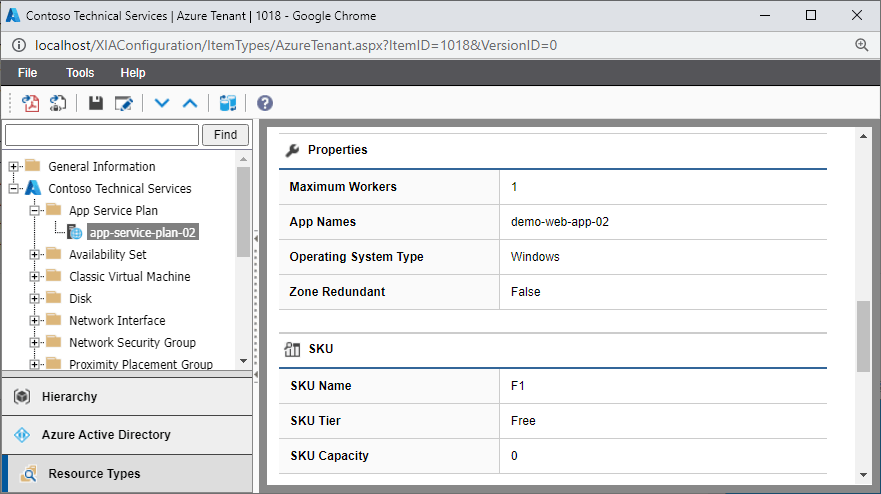Select the Availability Set tree item

coord(108,255)
